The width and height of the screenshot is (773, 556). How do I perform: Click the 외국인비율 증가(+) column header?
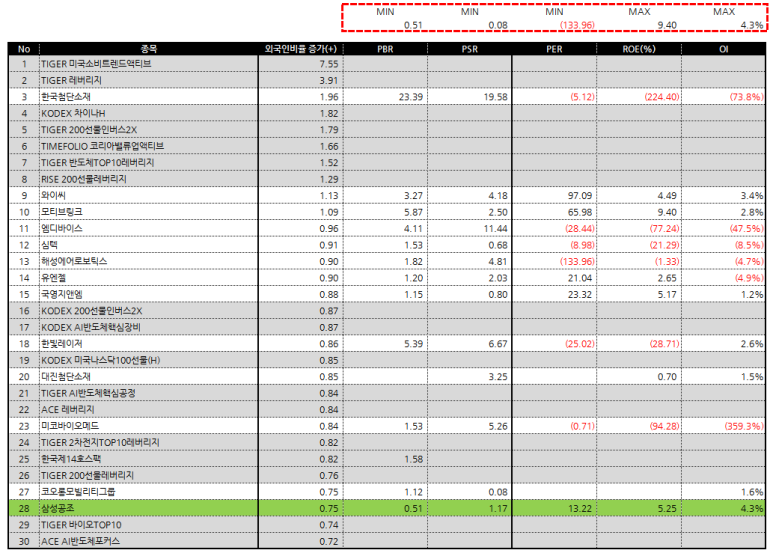[300, 49]
